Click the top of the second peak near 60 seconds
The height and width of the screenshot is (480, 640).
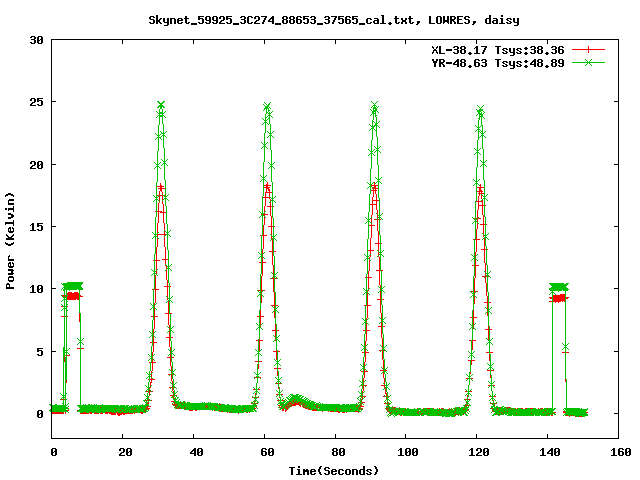tap(267, 106)
